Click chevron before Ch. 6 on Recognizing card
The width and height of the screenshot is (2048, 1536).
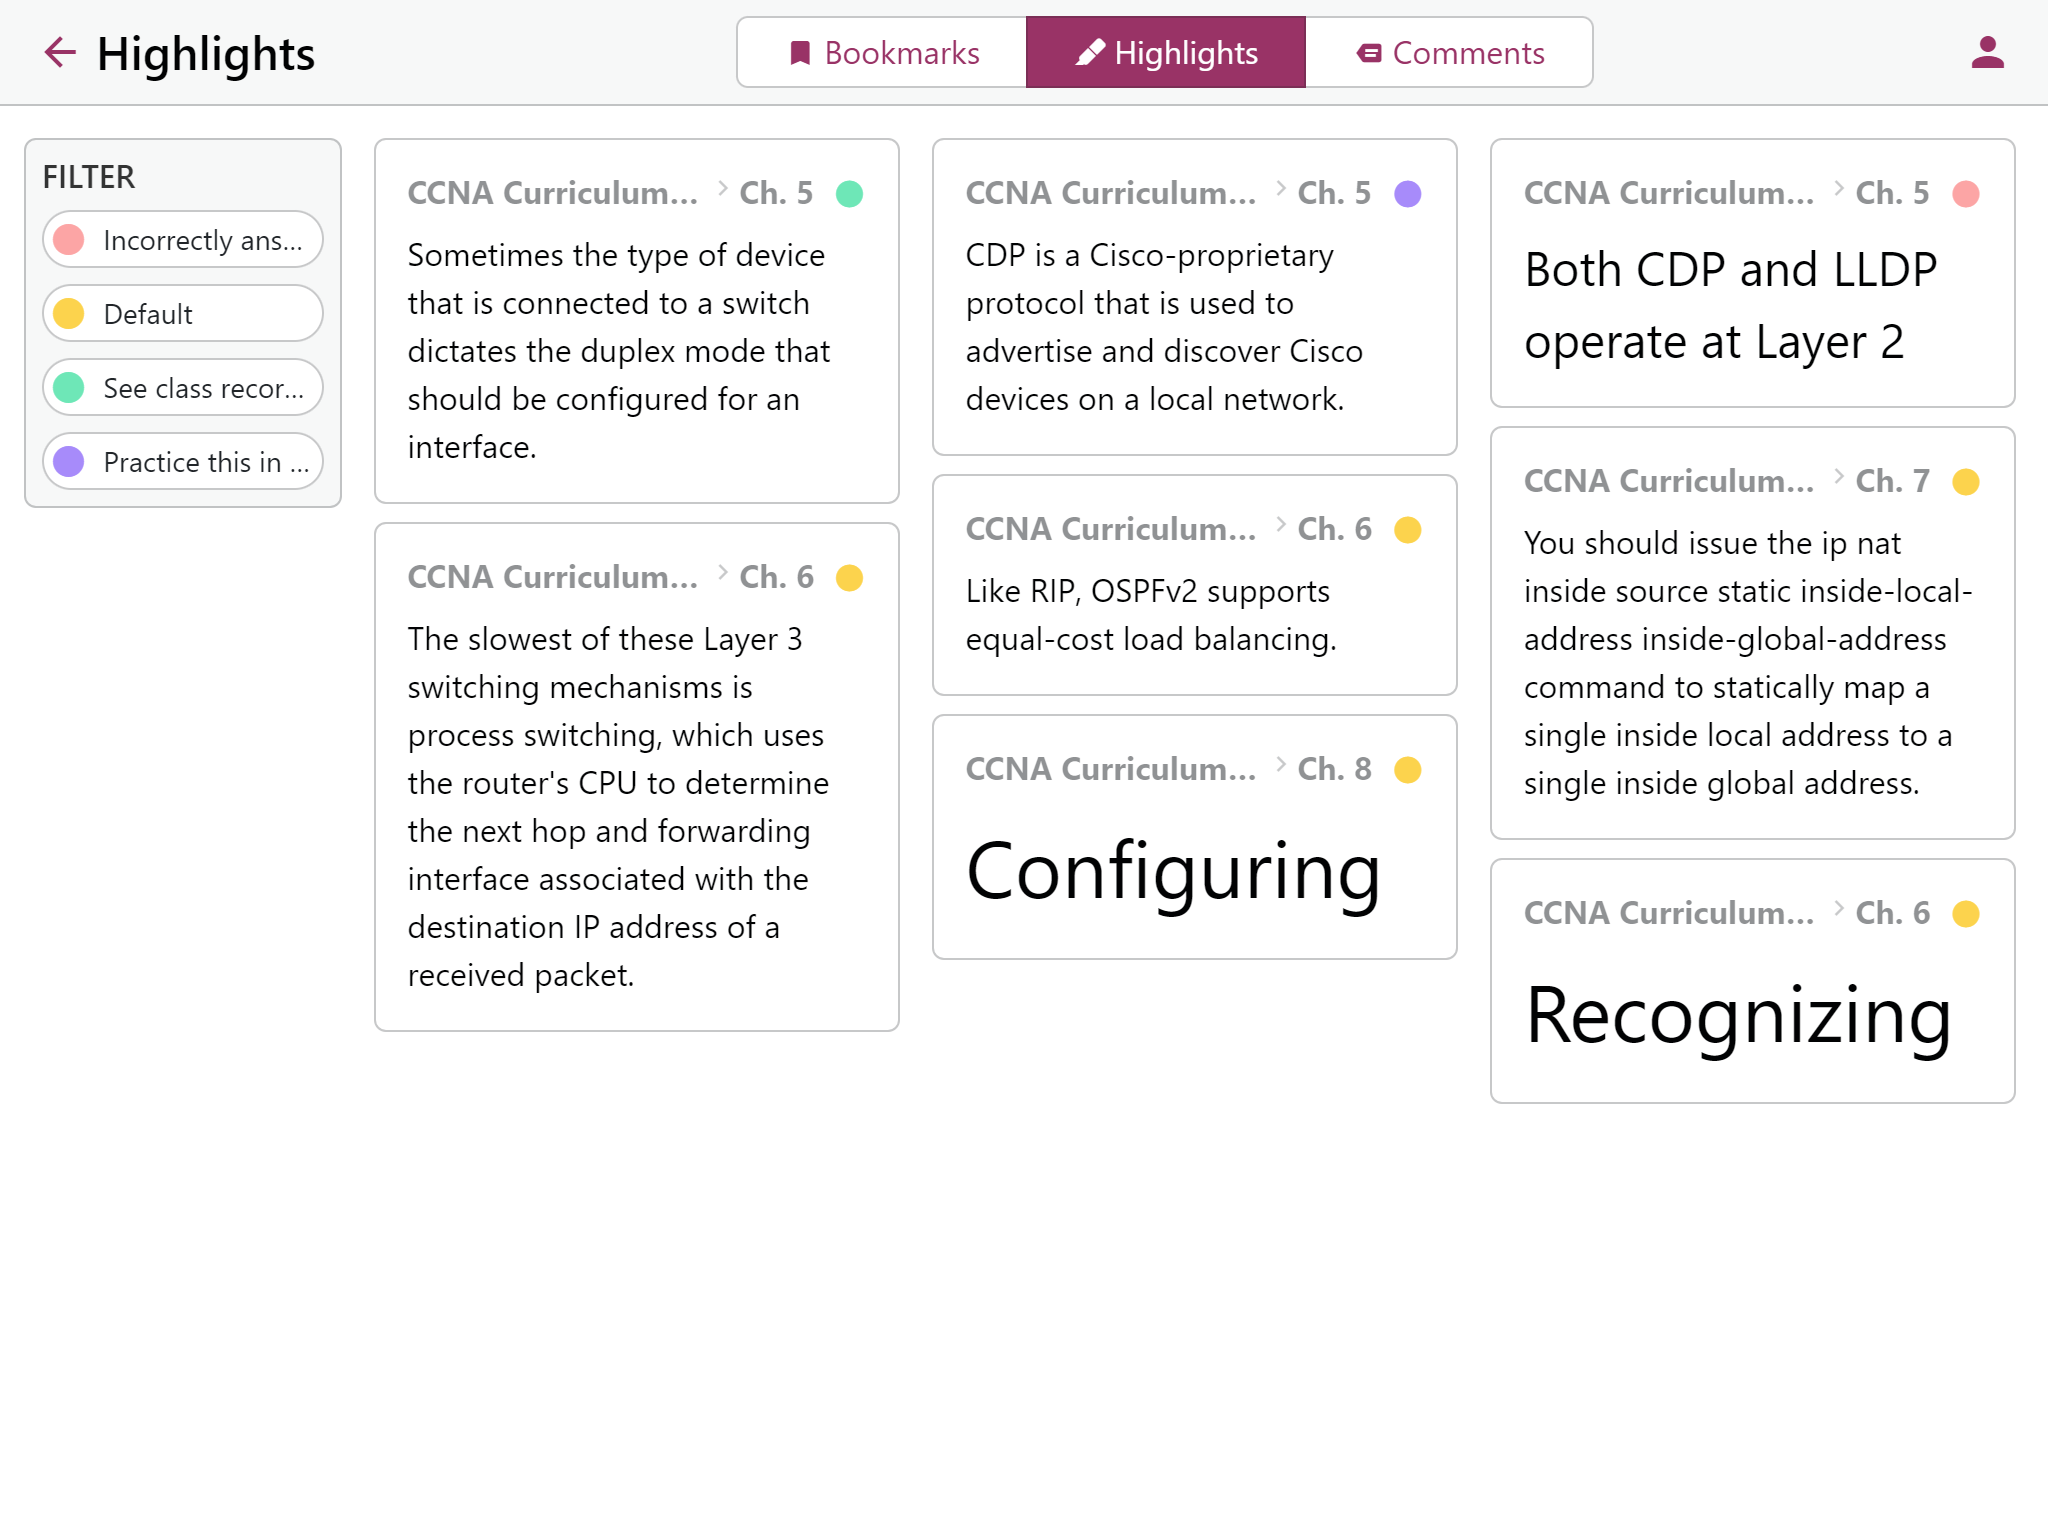(1838, 910)
